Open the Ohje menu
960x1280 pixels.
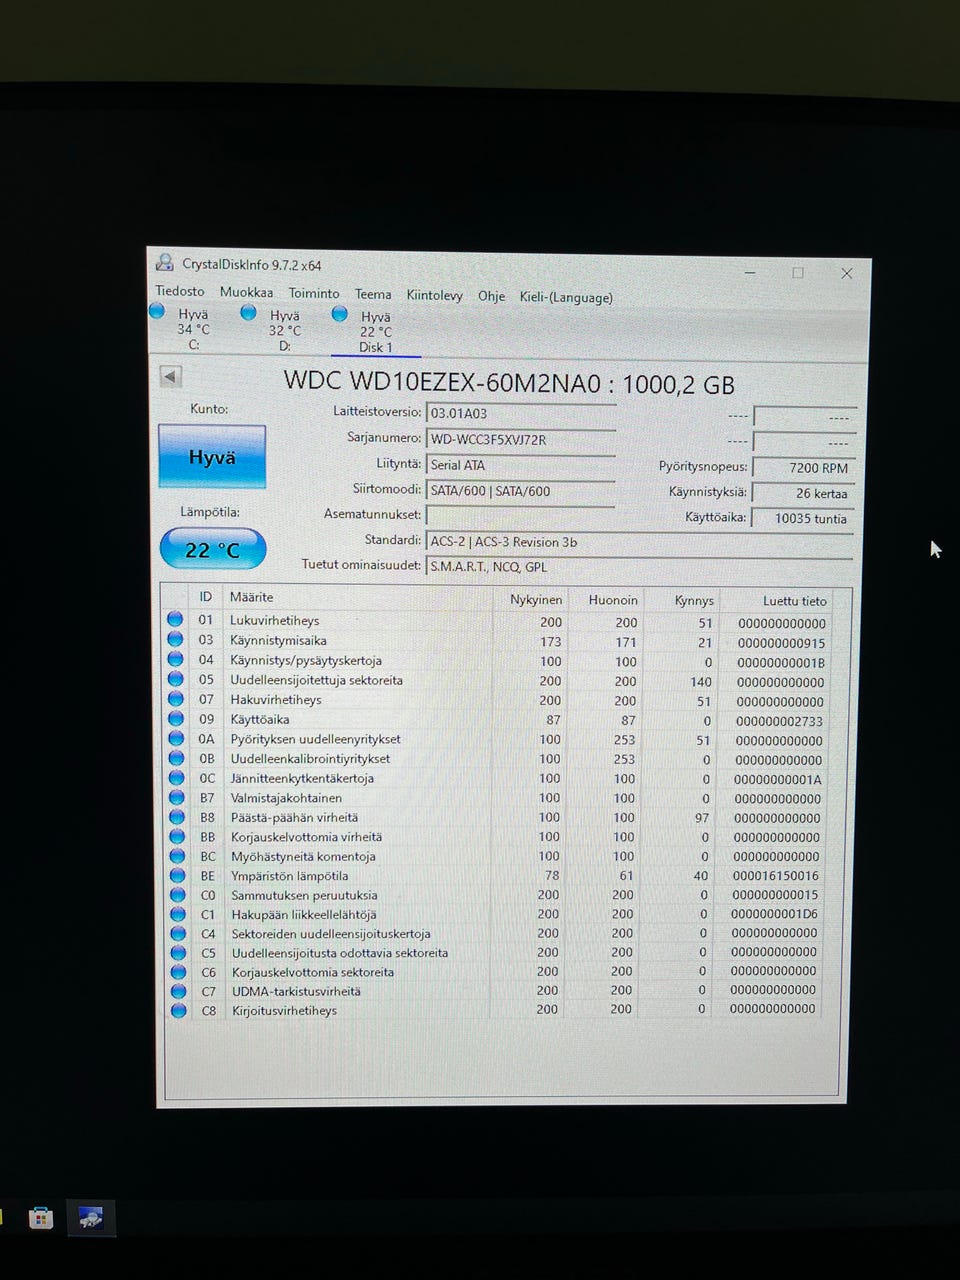point(491,296)
